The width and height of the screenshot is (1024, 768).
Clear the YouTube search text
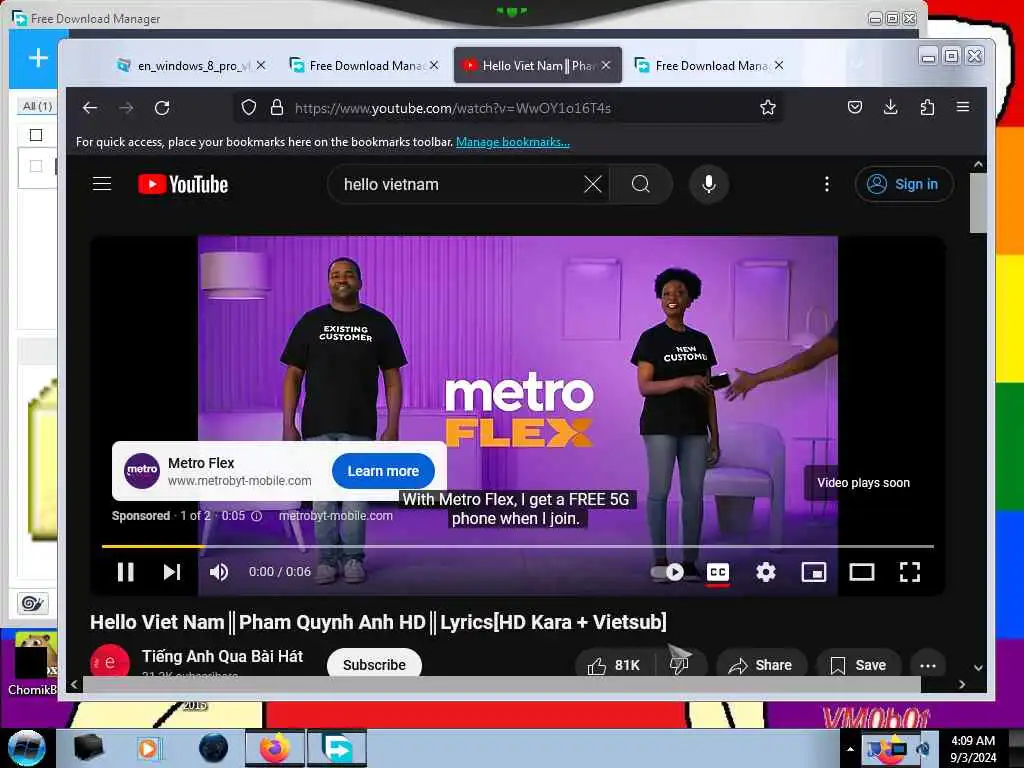click(x=592, y=184)
